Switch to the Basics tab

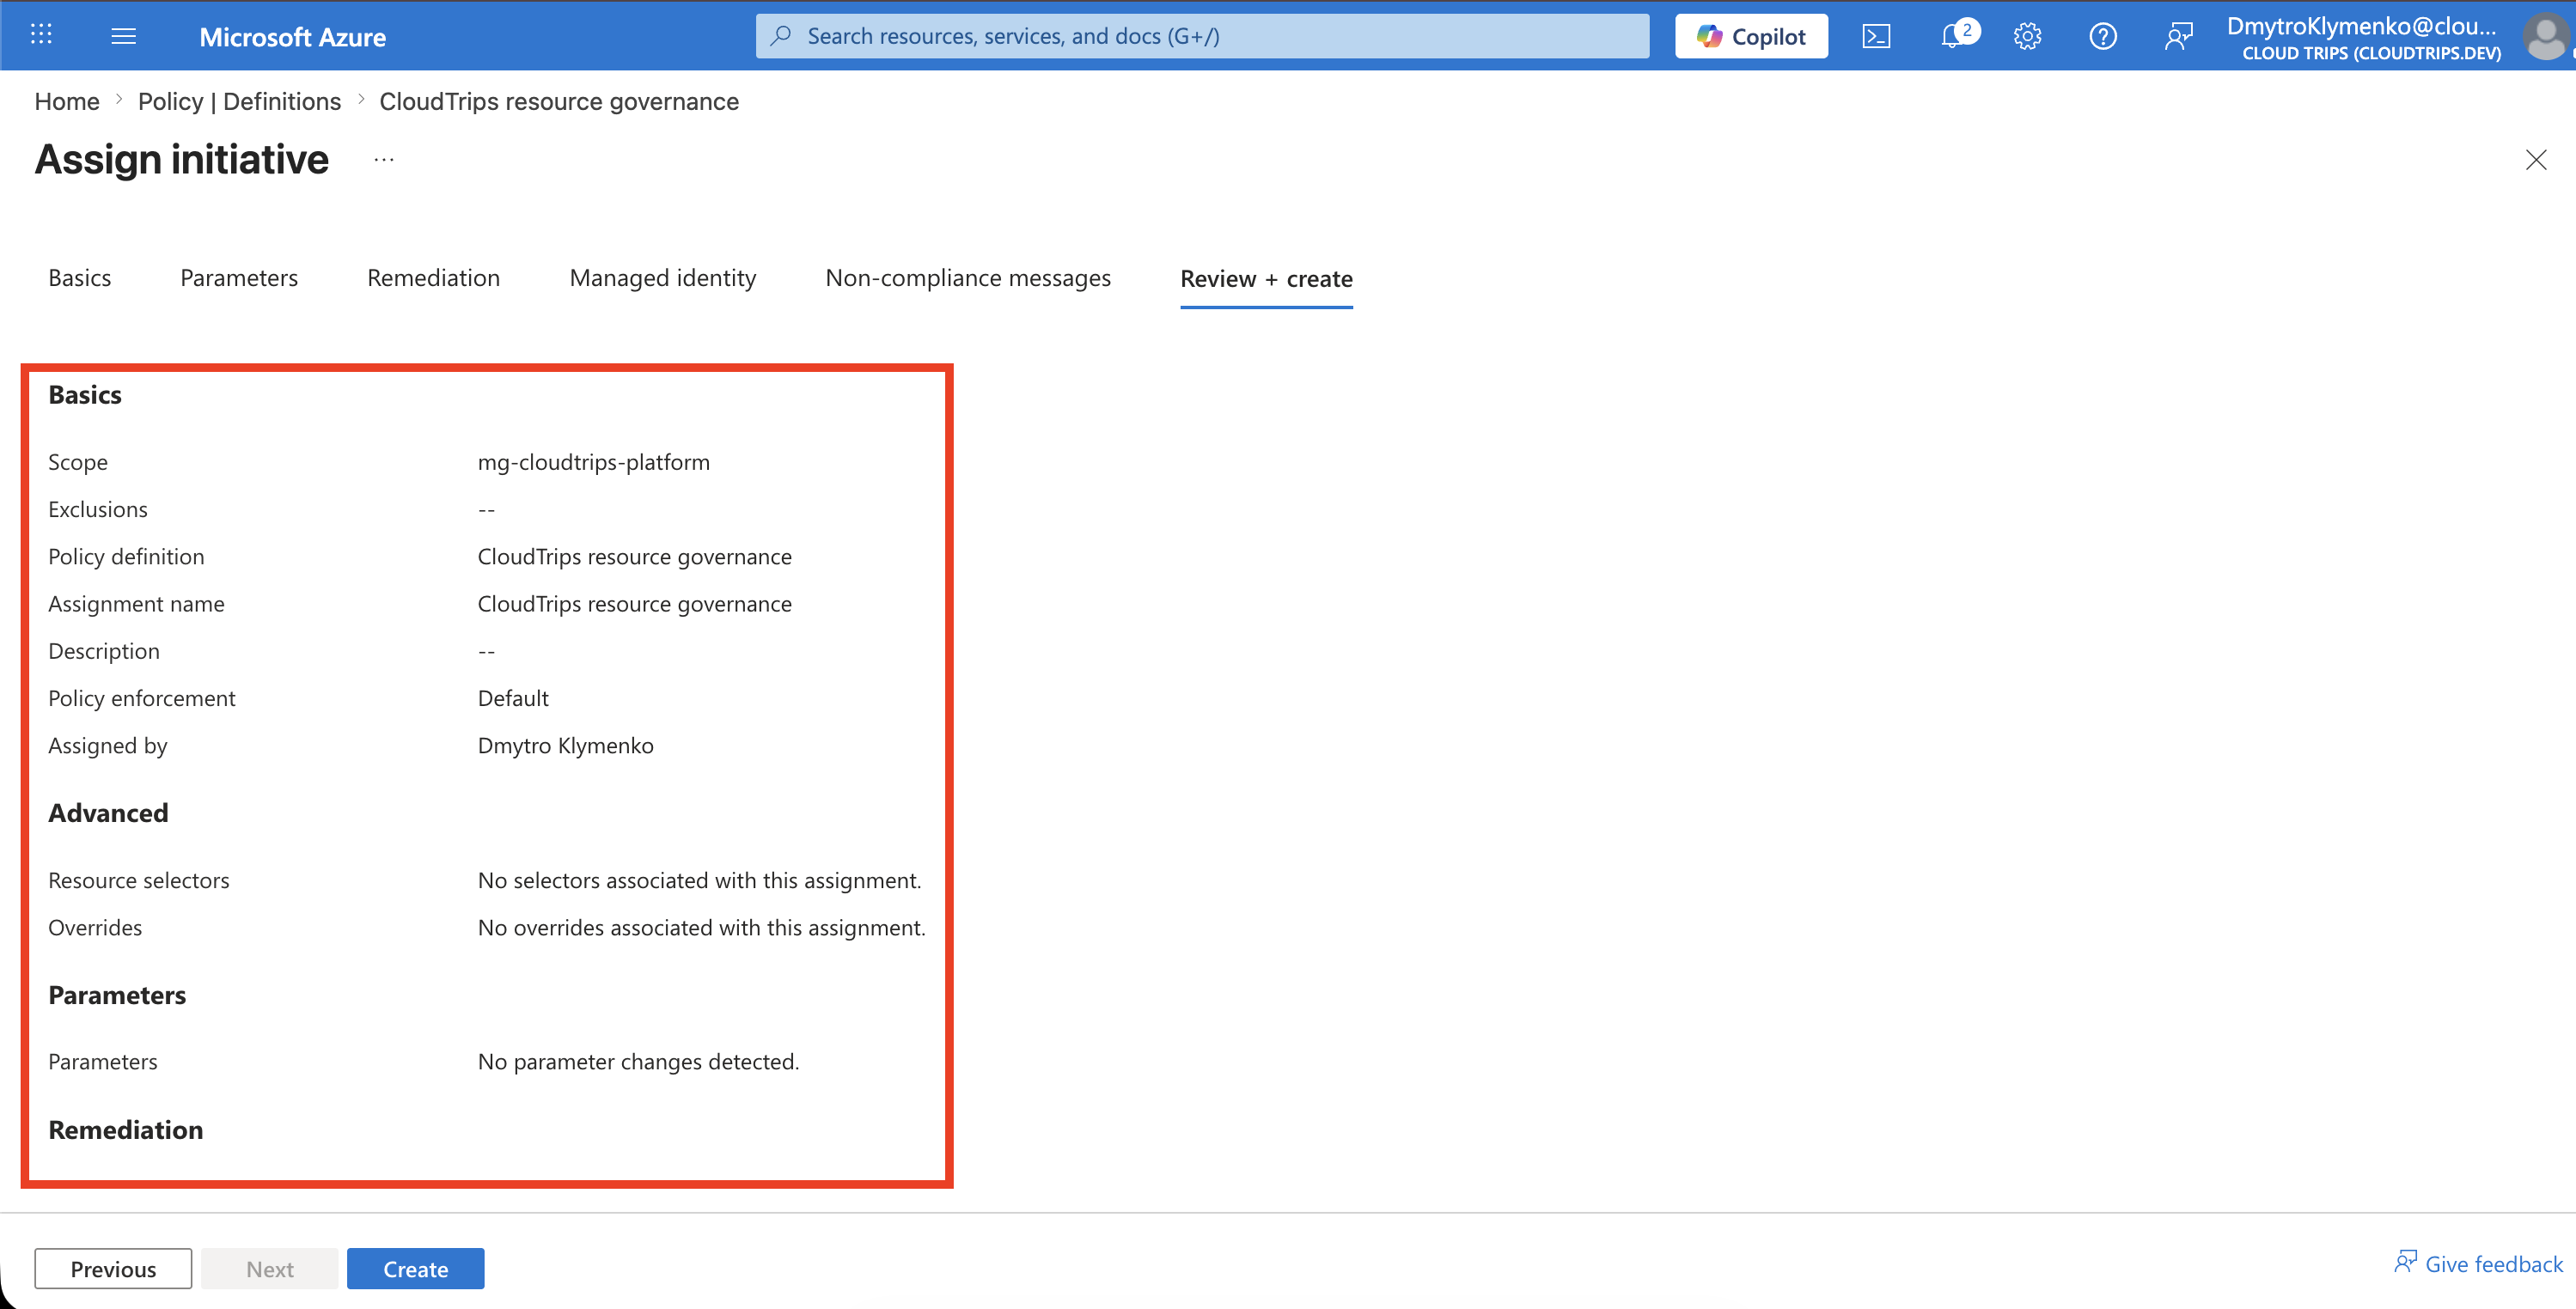point(80,278)
